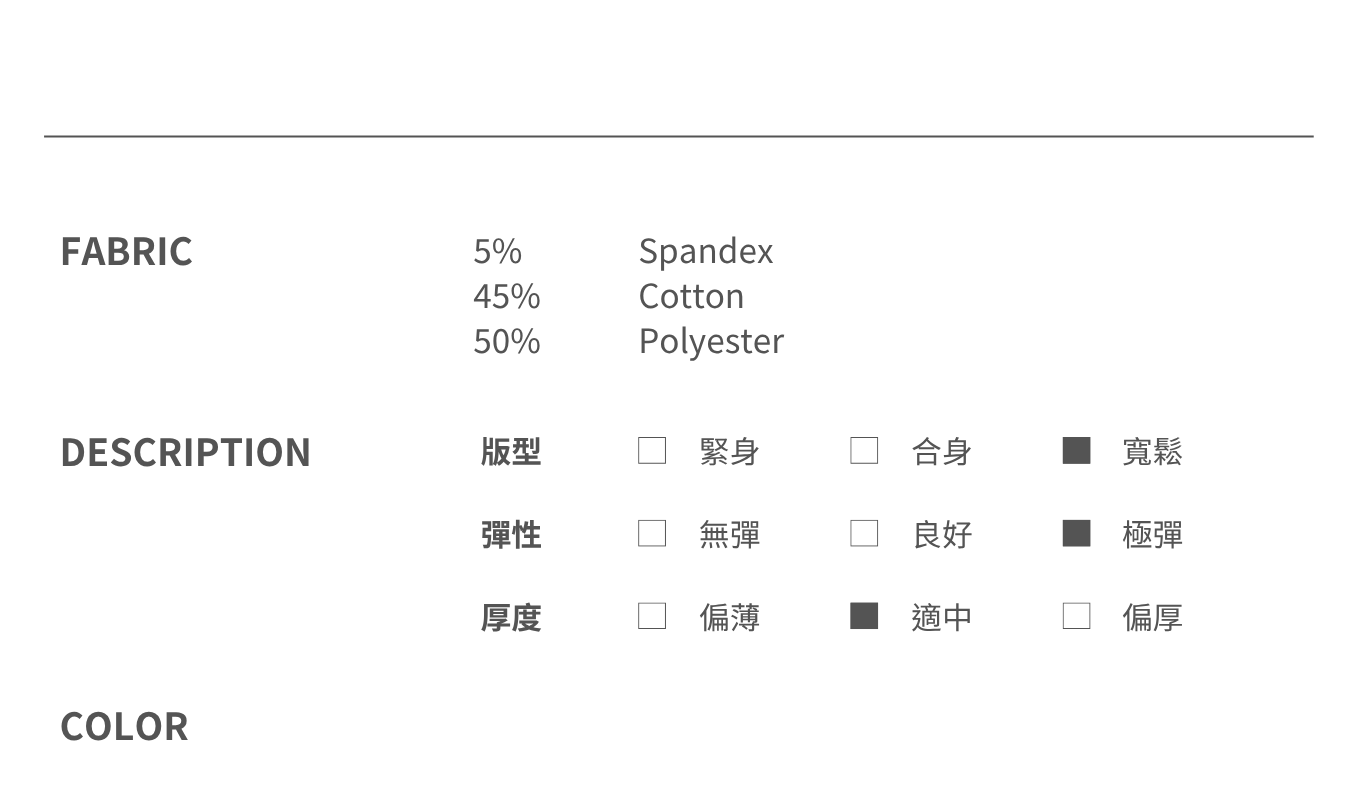1366x788 pixels.
Task: Click the 彈性 row label
Action: 511,534
